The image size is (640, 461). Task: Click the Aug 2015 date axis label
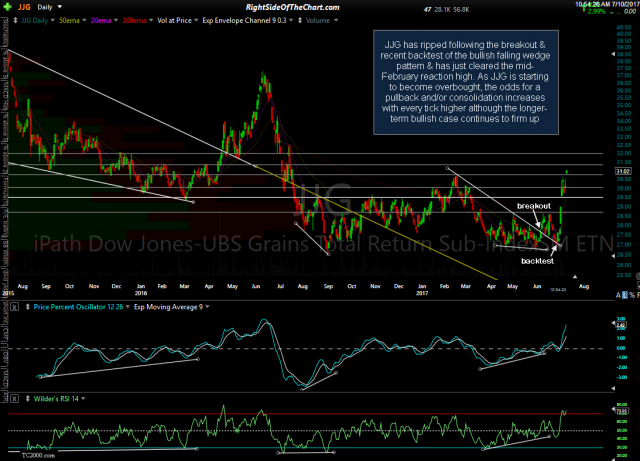22,286
